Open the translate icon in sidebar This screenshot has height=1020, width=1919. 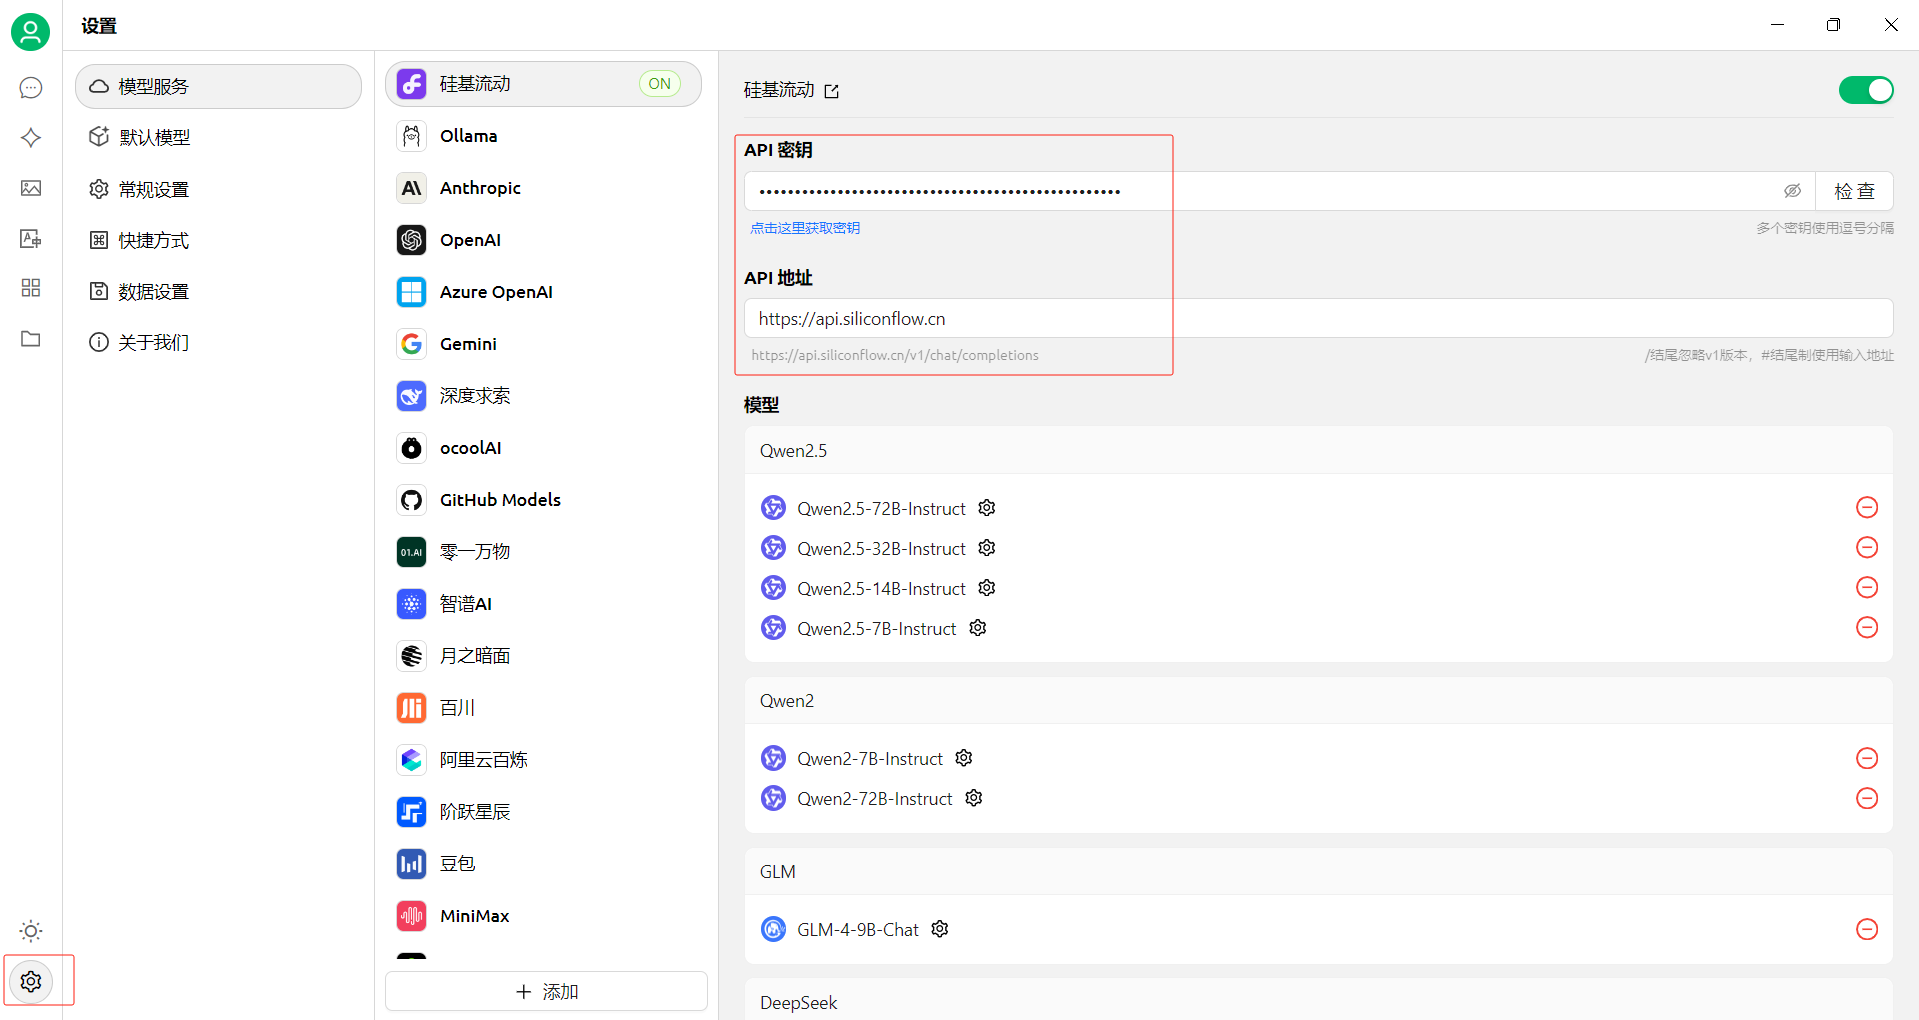[31, 238]
